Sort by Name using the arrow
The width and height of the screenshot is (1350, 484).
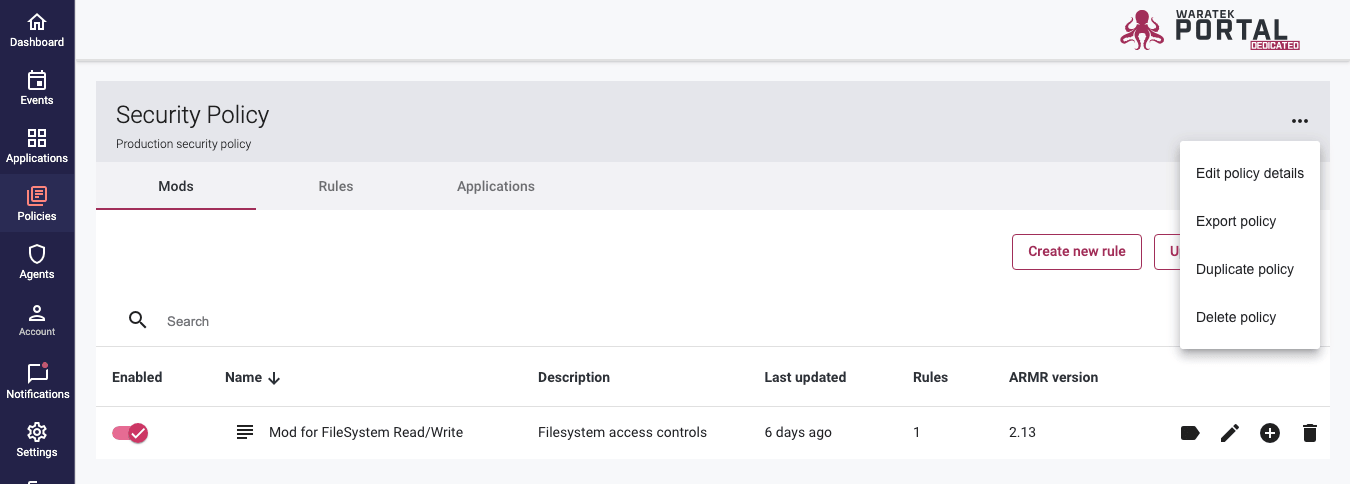click(274, 378)
